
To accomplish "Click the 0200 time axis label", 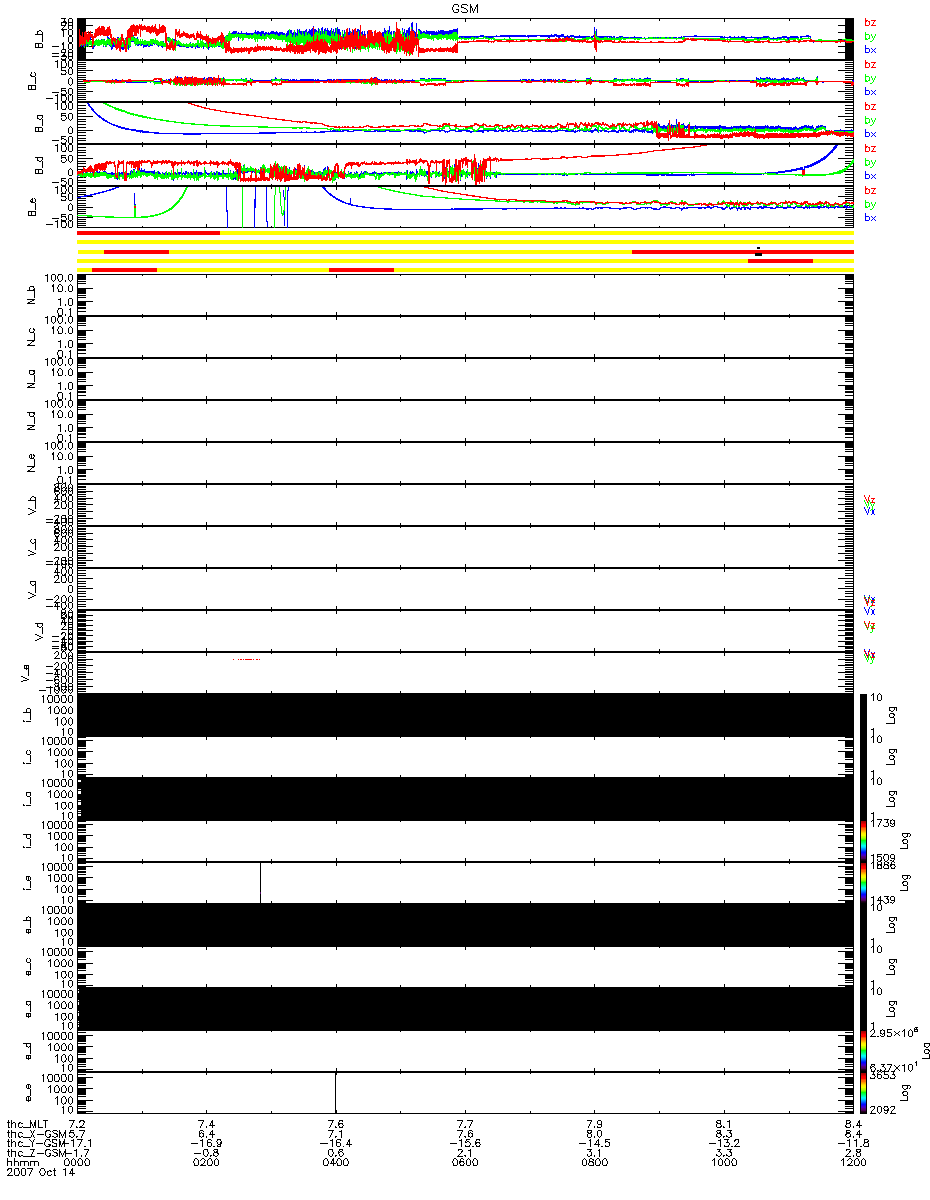I will tap(206, 1164).
